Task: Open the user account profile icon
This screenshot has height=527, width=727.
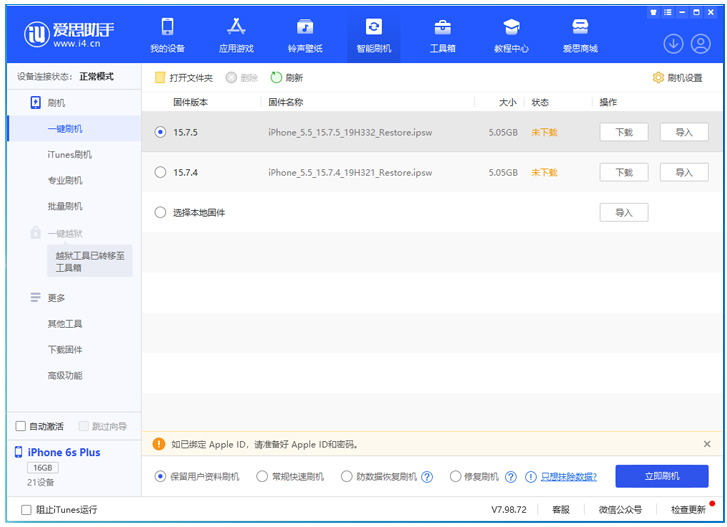Action: 701,44
